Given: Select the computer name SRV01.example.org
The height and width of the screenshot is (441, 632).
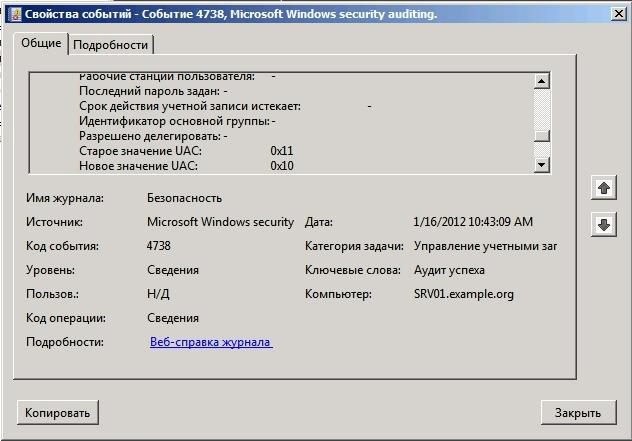Looking at the screenshot, I should click(464, 294).
